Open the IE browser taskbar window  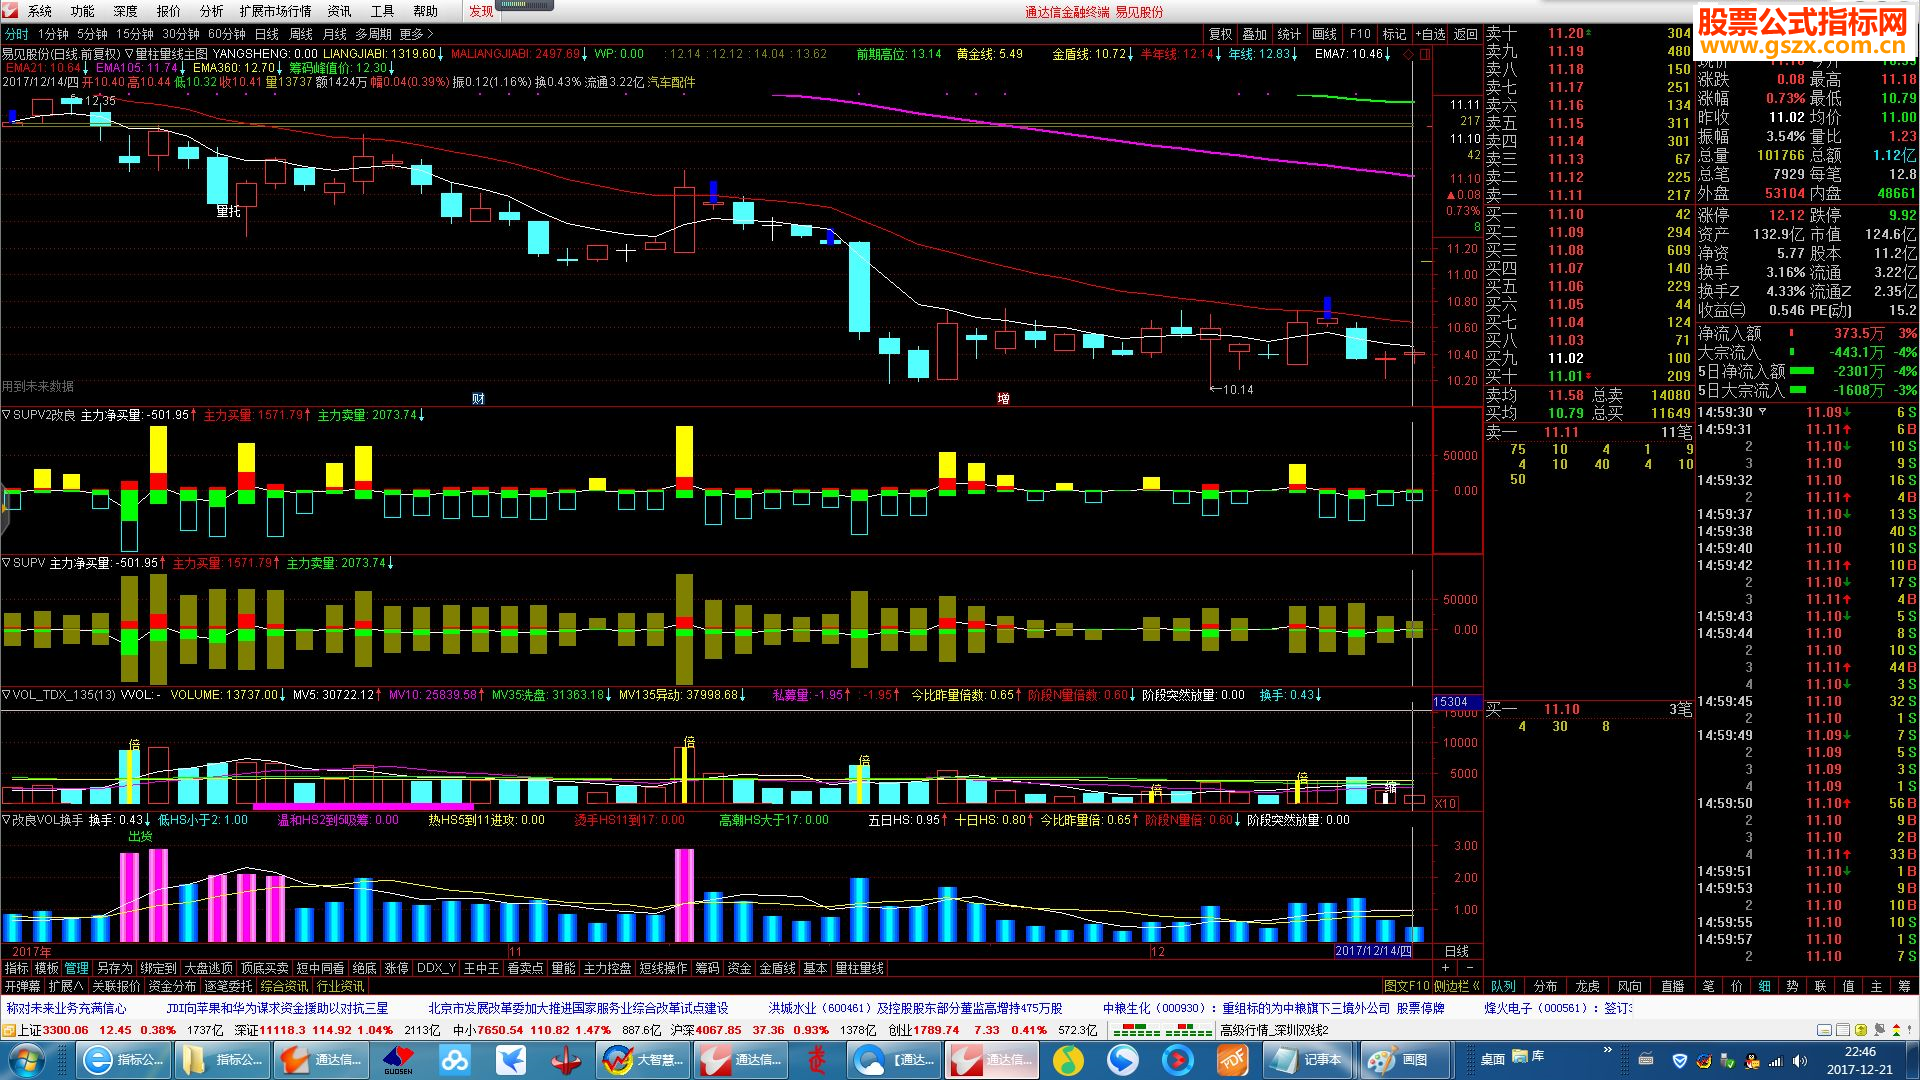coord(123,1060)
